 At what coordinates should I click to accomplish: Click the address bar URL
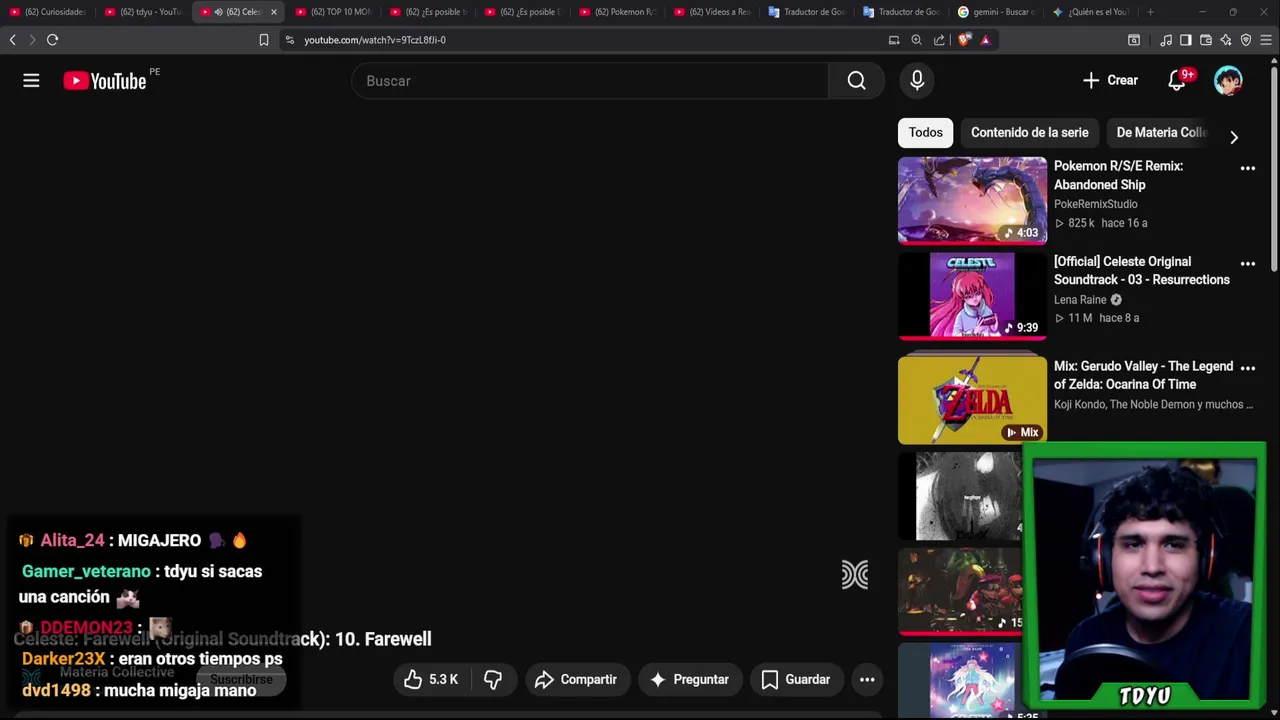click(x=375, y=40)
